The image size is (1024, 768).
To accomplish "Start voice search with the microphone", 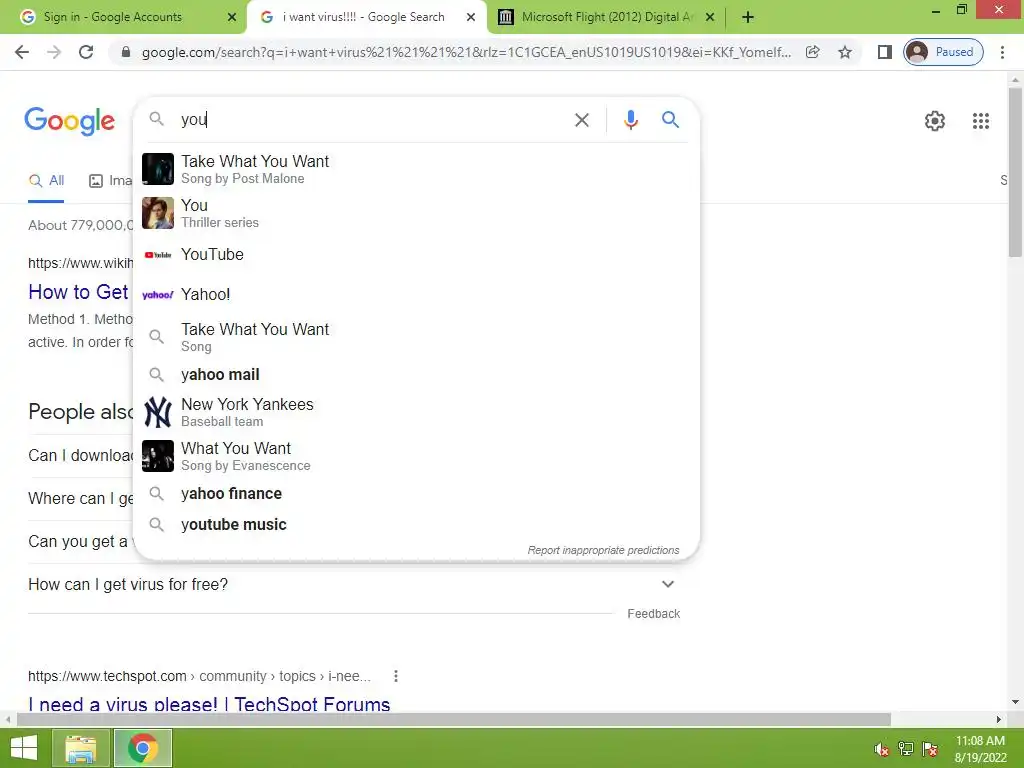I will point(630,120).
